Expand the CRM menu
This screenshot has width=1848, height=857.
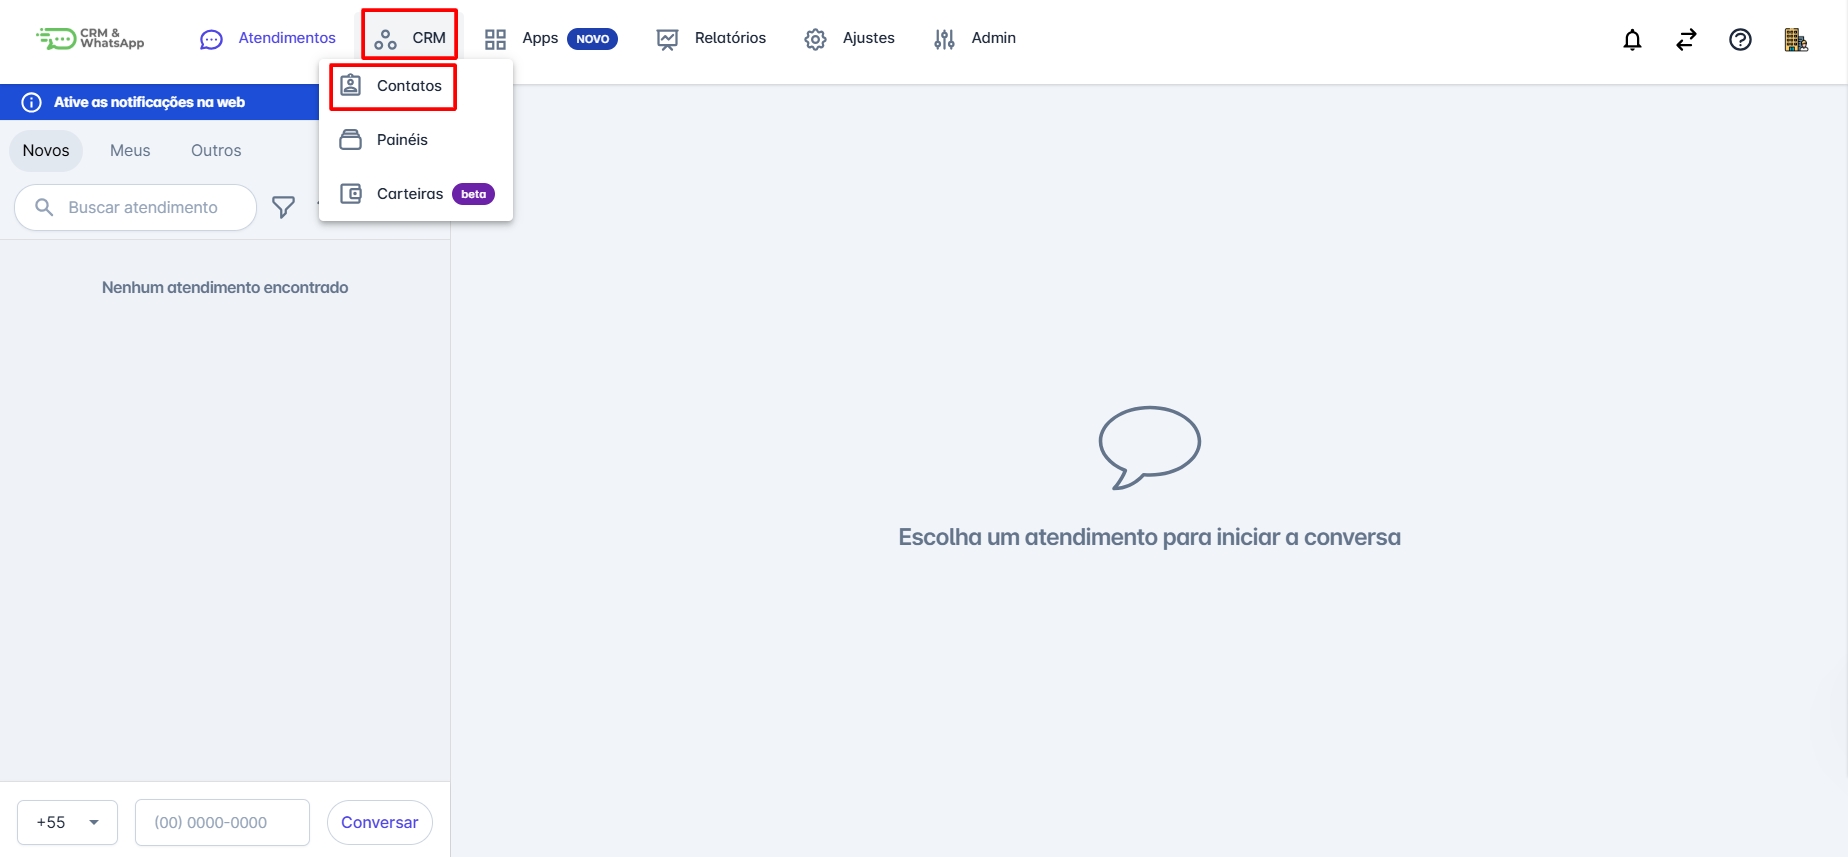[410, 38]
